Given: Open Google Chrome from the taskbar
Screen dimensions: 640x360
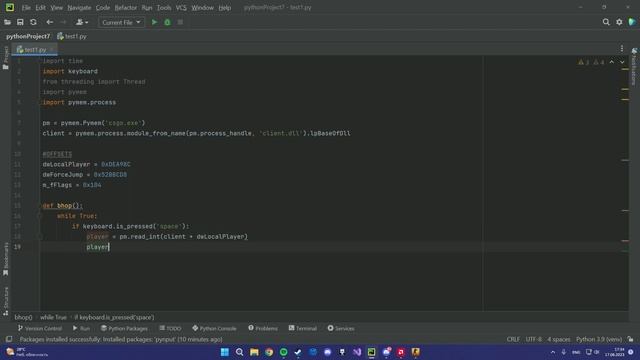Looking at the screenshot, I should pos(269,352).
